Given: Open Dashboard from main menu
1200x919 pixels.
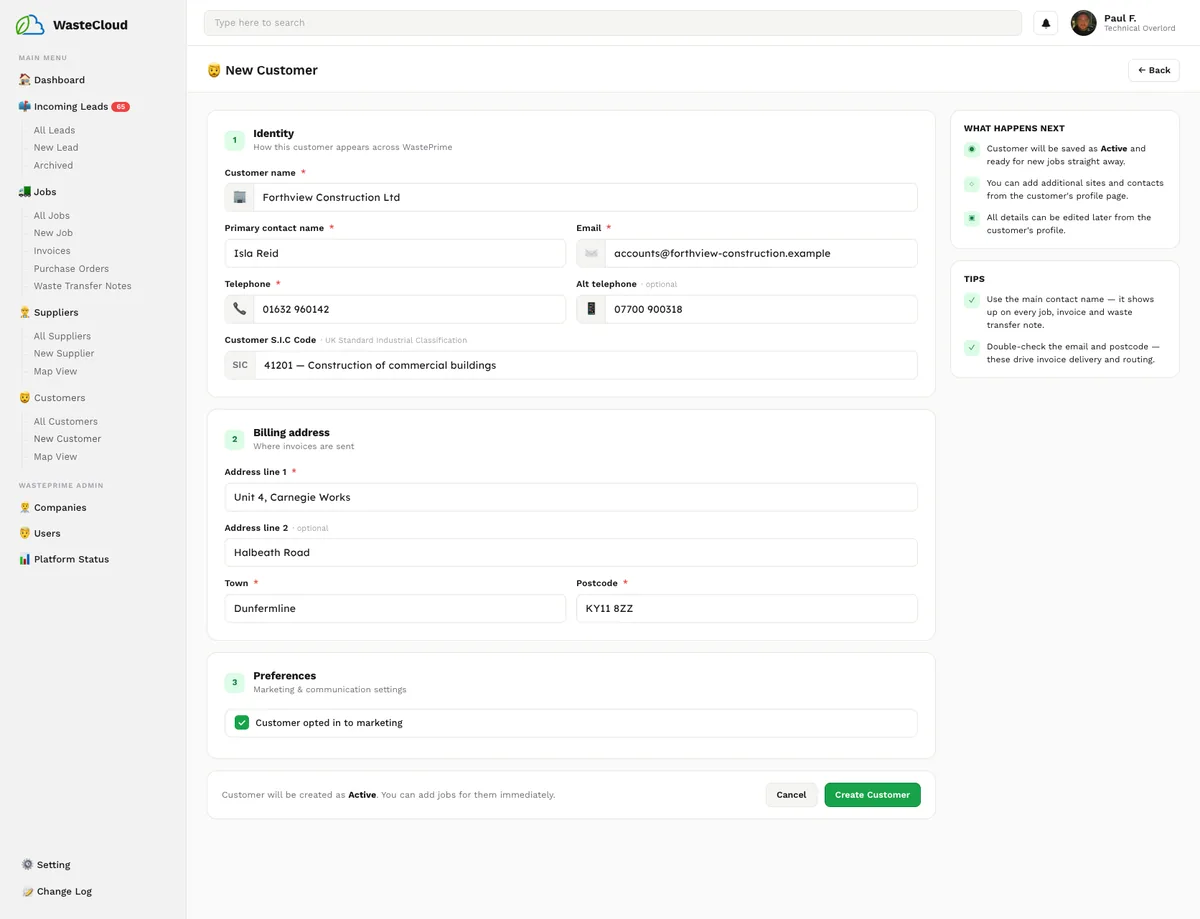Looking at the screenshot, I should (x=59, y=80).
